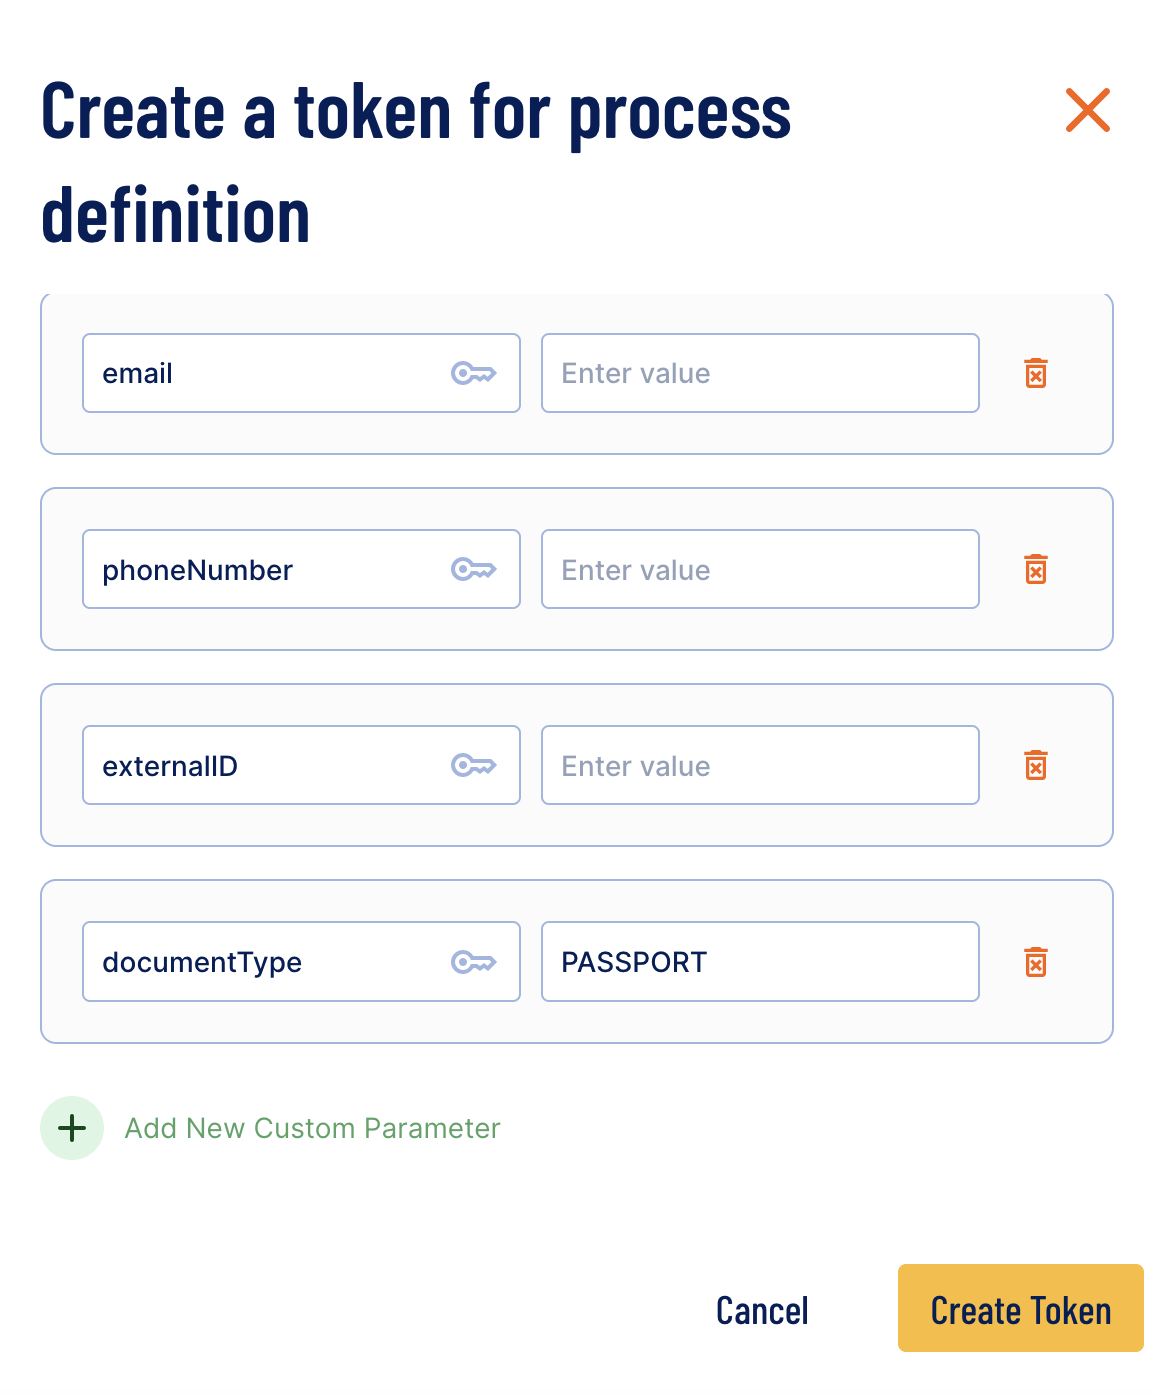Remove the phoneNumber parameter with trash icon

[x=1036, y=569]
